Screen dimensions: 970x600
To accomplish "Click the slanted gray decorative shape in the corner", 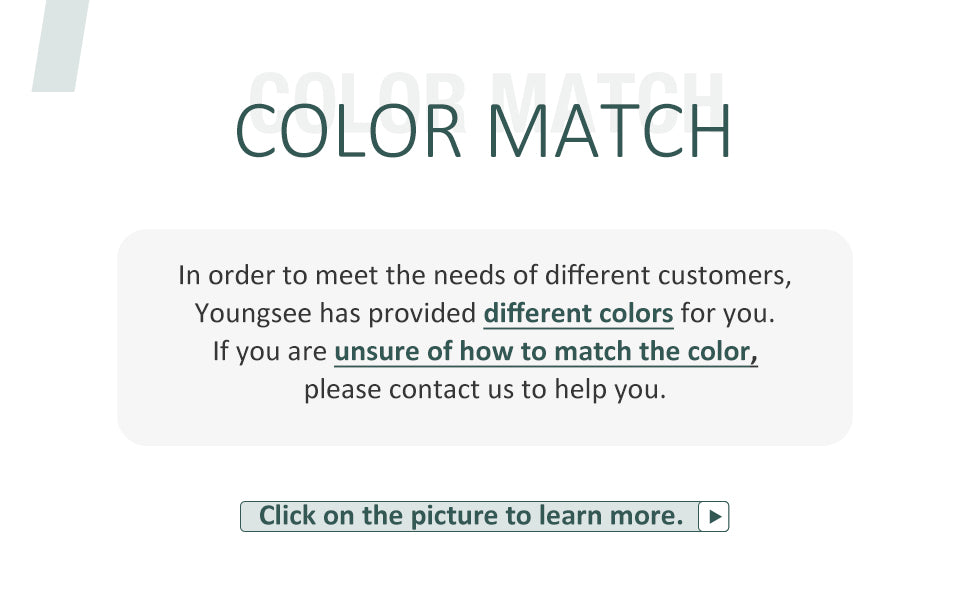I will [x=61, y=46].
